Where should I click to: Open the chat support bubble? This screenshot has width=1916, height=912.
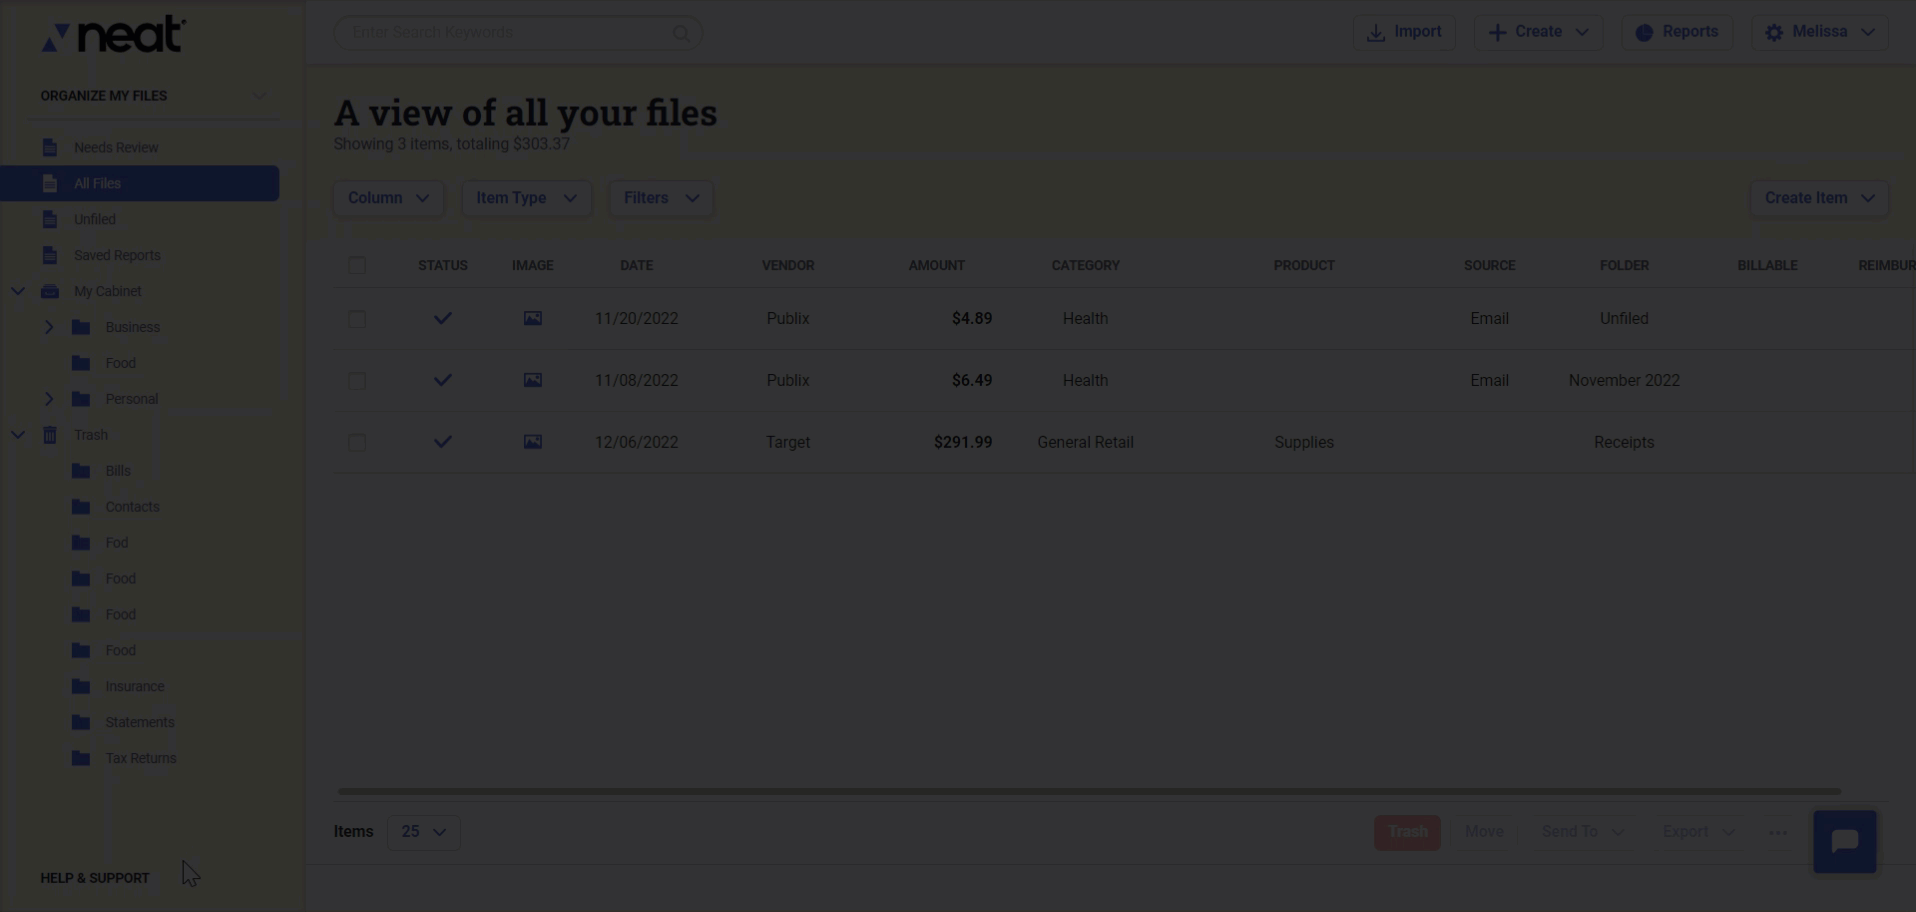click(1845, 842)
